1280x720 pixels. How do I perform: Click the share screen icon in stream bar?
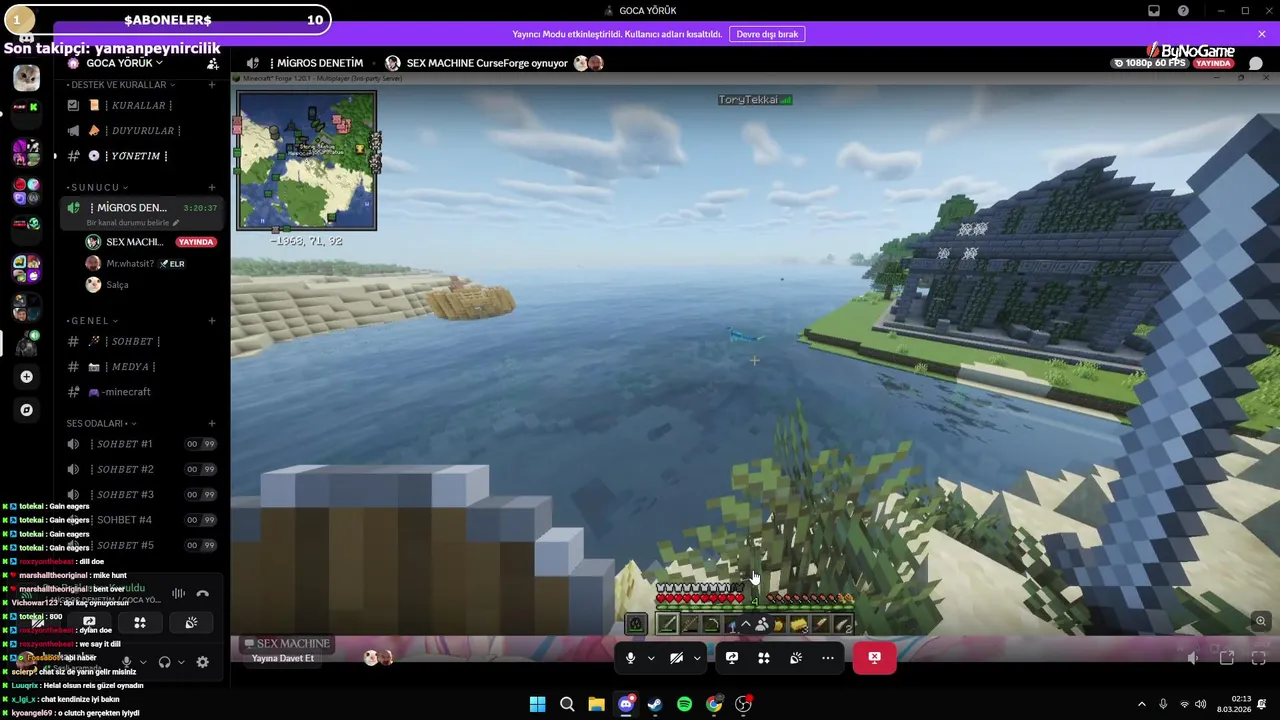(732, 658)
